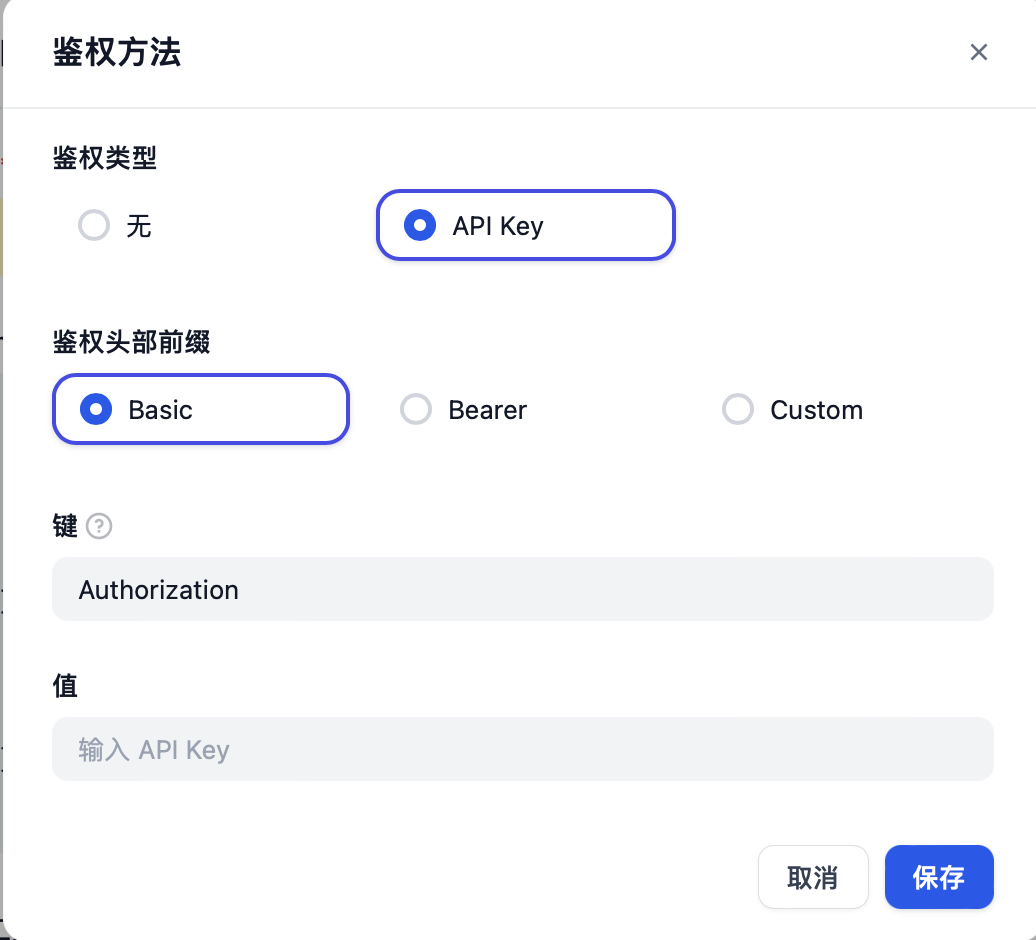
Task: Select the 无 radio circle
Action: tap(94, 225)
